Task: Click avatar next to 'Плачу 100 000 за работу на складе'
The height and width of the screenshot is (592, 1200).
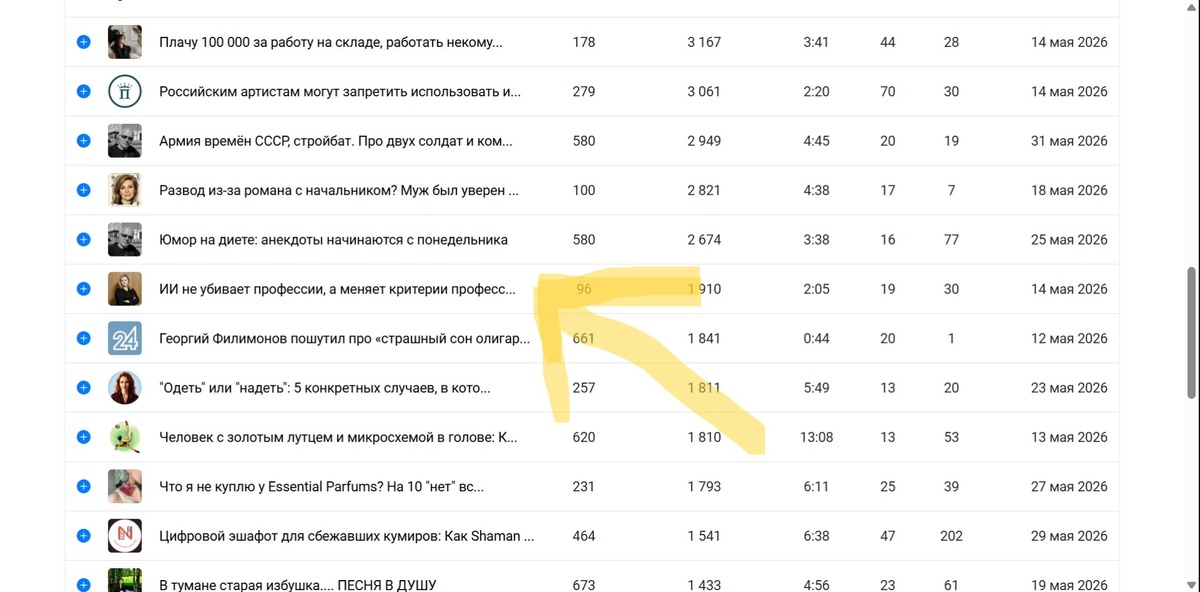Action: coord(124,42)
